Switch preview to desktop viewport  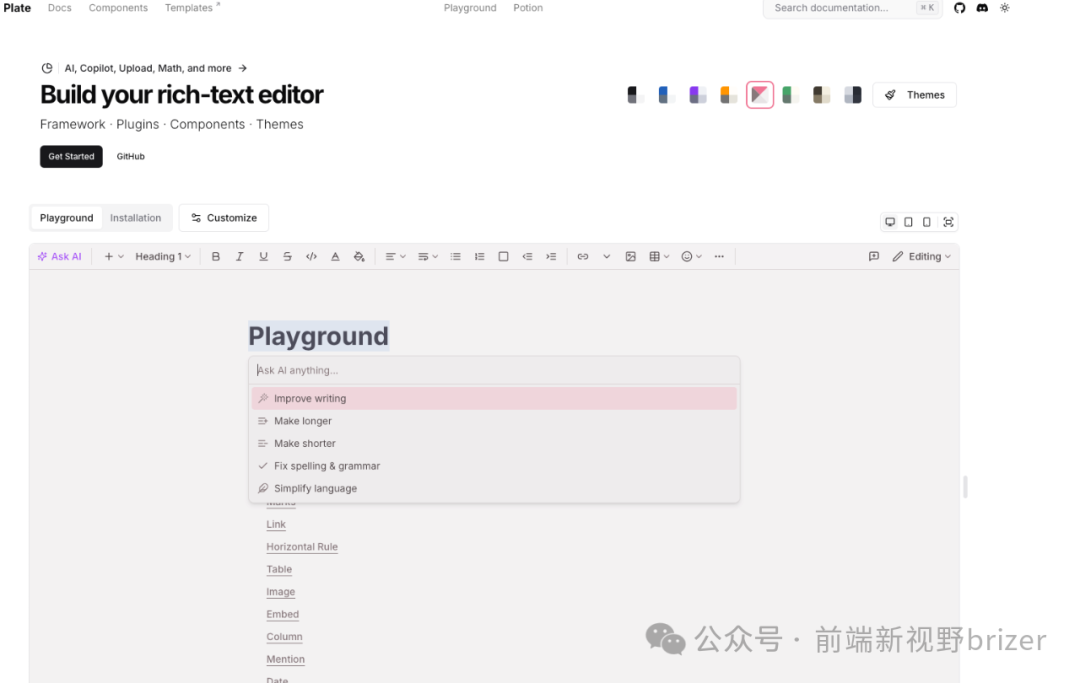pyautogui.click(x=890, y=222)
